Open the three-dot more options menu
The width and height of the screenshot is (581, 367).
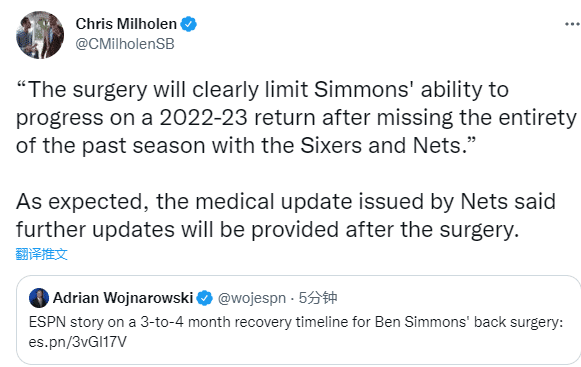coord(572,24)
